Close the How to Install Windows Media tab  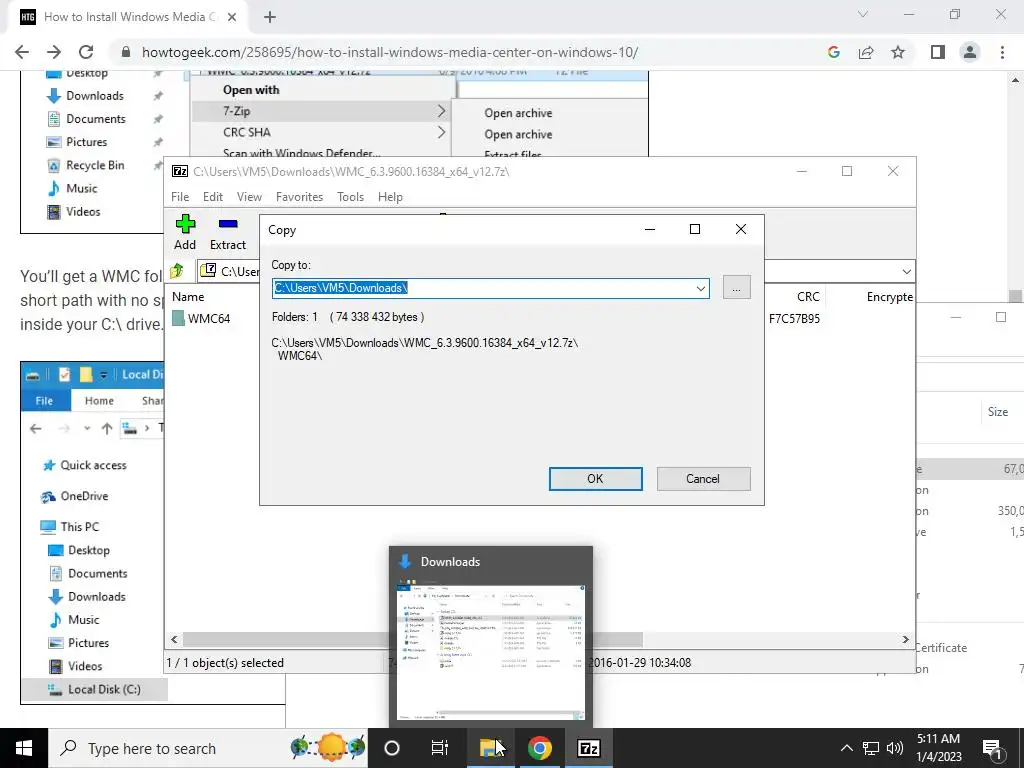click(231, 17)
